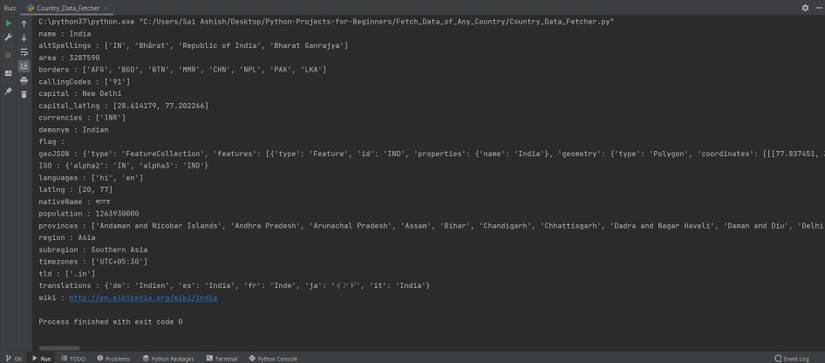This screenshot has height=363, width=825.
Task: Click the Stop process square icon
Action: pyautogui.click(x=8, y=55)
